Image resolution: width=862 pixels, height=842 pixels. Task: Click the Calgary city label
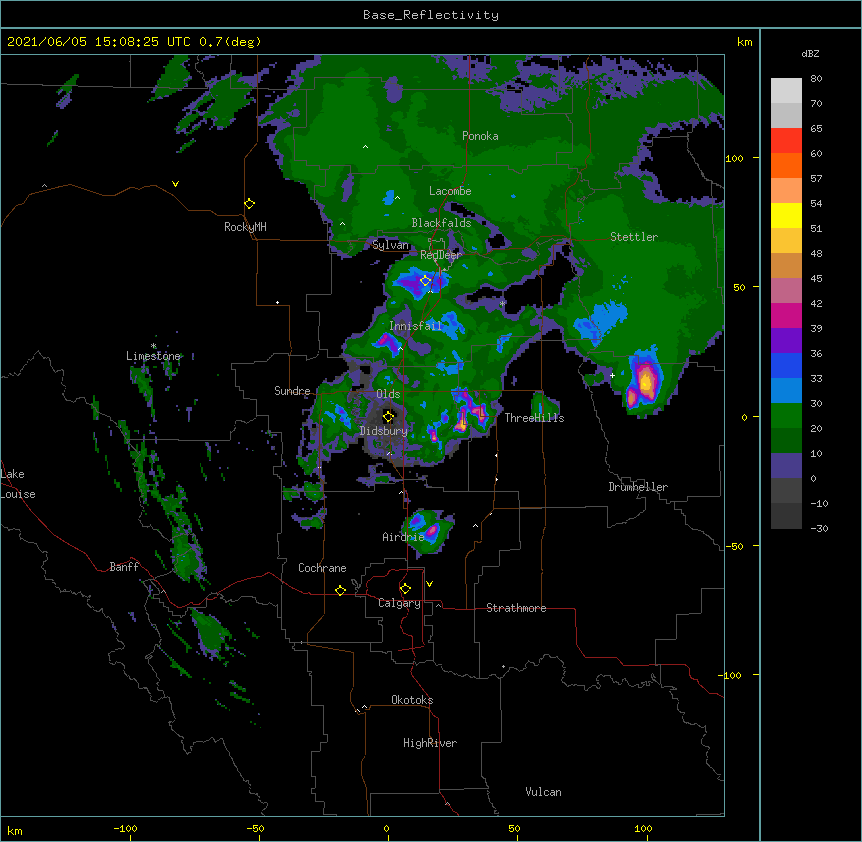399,603
